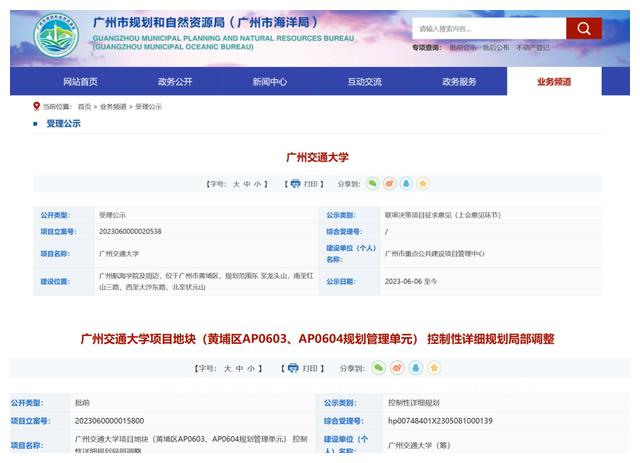Image resolution: width=640 pixels, height=463 pixels.
Task: Click the red search magnifier button
Action: coord(584,28)
